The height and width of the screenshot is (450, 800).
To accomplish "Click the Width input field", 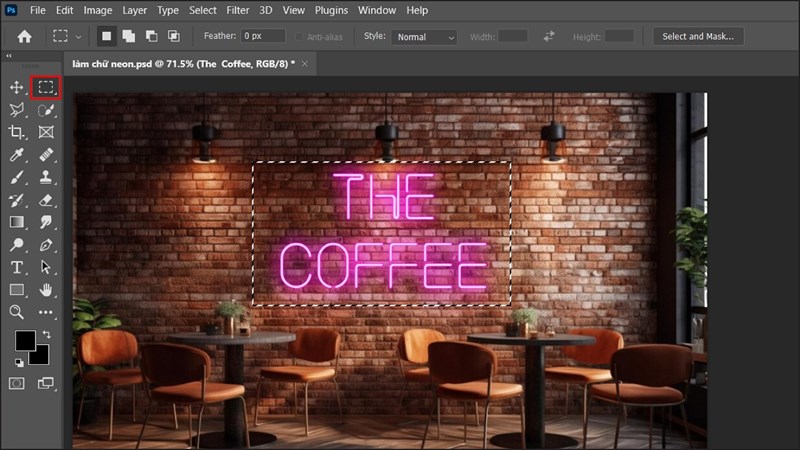I will click(513, 36).
